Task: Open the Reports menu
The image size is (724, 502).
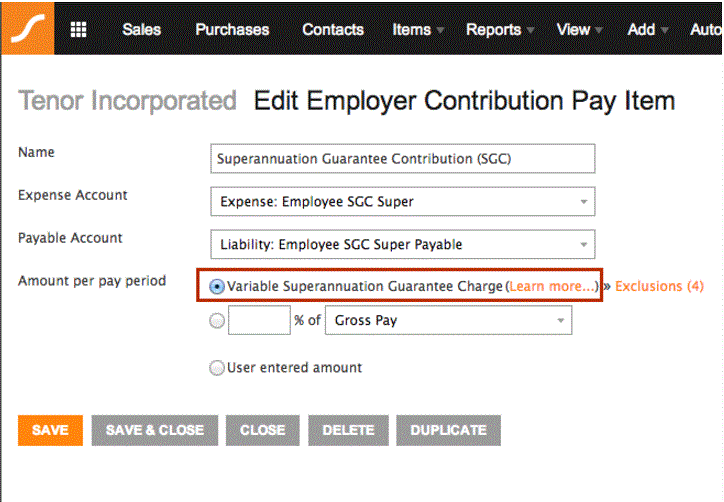Action: pos(500,30)
